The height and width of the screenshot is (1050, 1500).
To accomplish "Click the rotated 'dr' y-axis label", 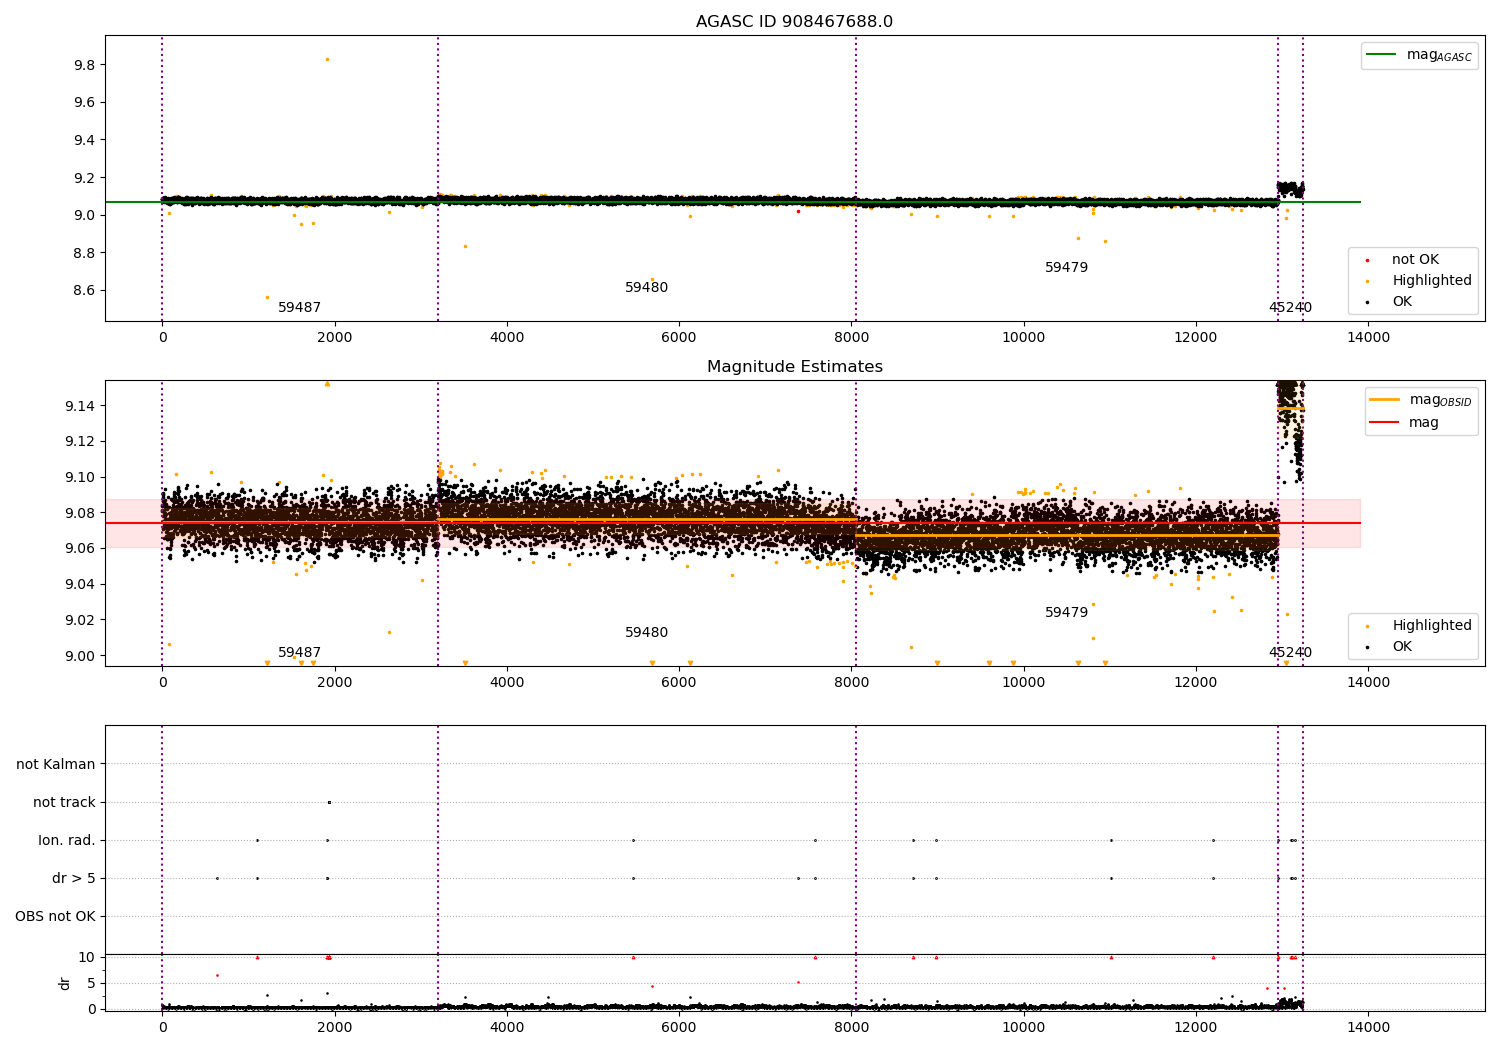I will tap(65, 983).
